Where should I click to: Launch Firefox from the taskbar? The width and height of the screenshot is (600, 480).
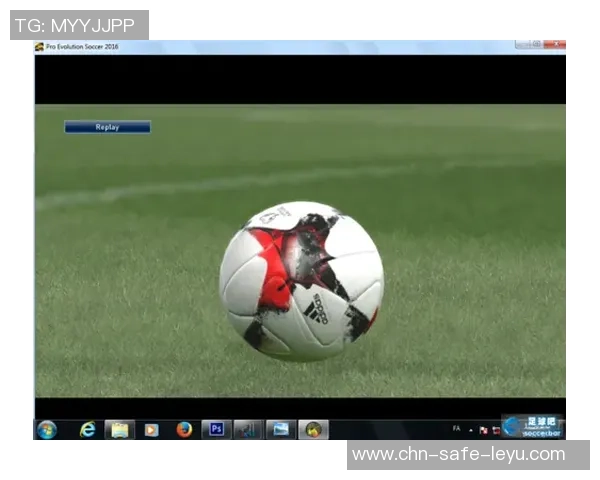click(184, 429)
